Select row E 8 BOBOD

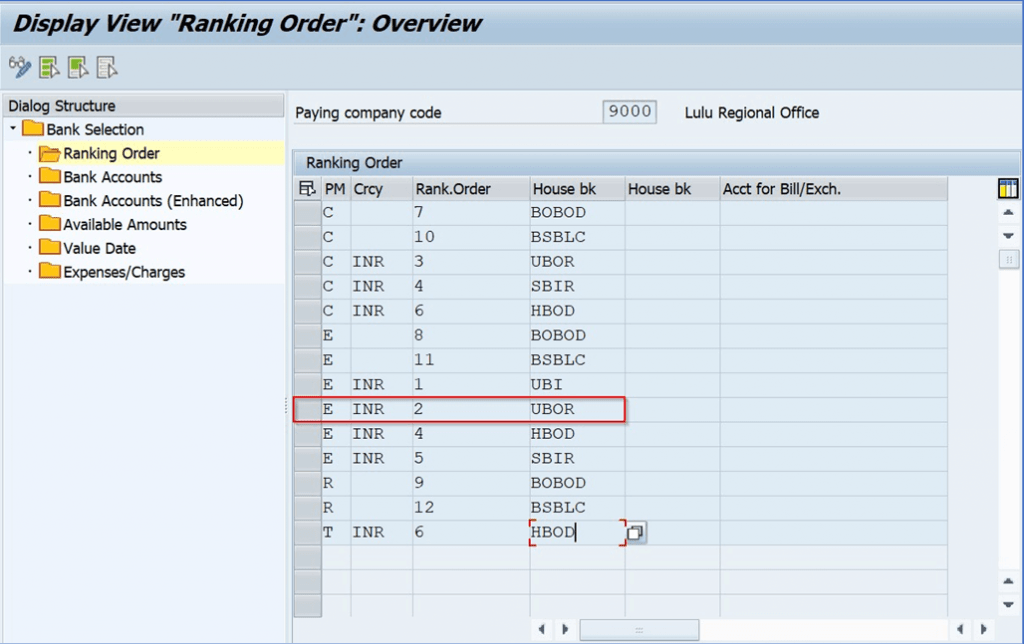307,336
